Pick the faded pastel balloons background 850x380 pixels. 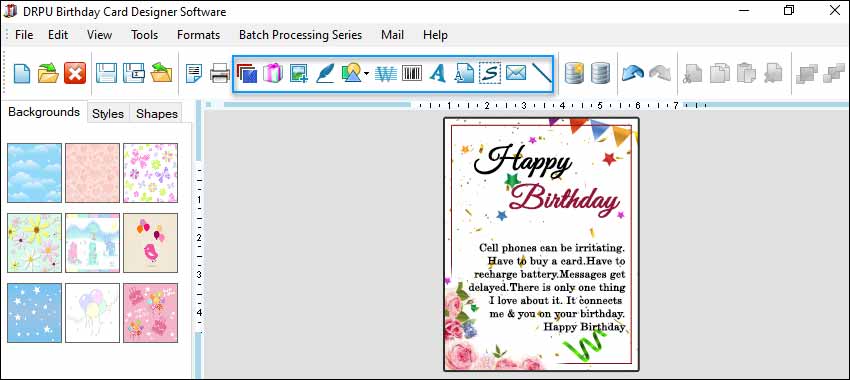92,313
